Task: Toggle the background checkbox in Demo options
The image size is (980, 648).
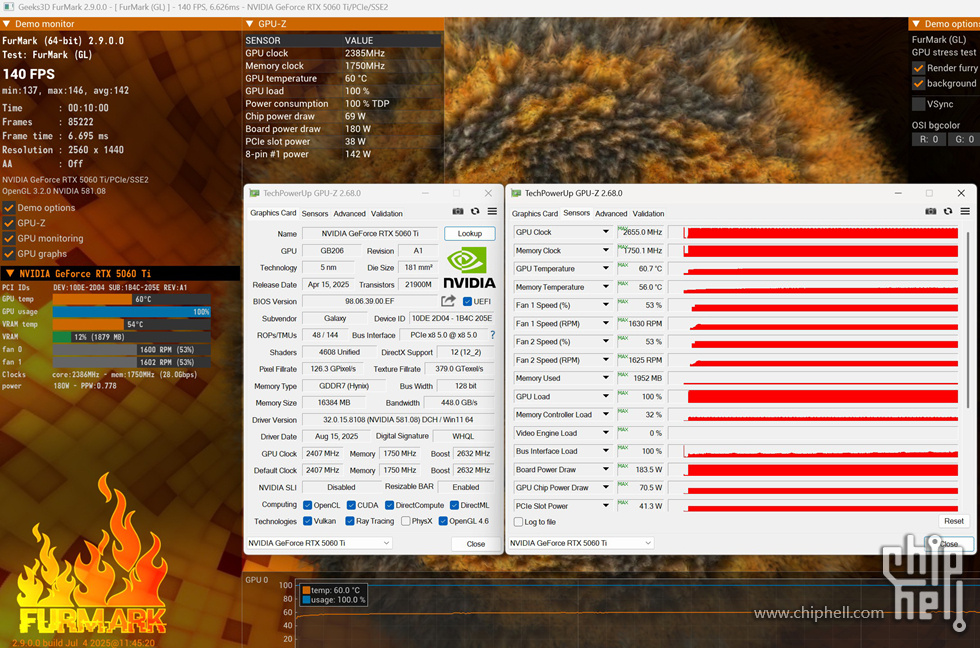Action: [918, 83]
